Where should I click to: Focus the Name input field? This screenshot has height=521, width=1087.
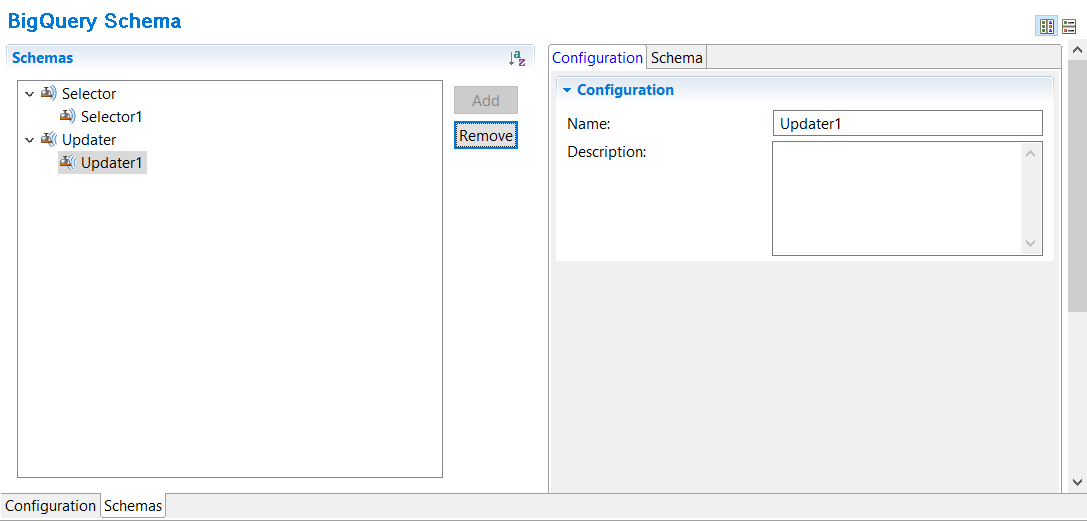pos(907,123)
